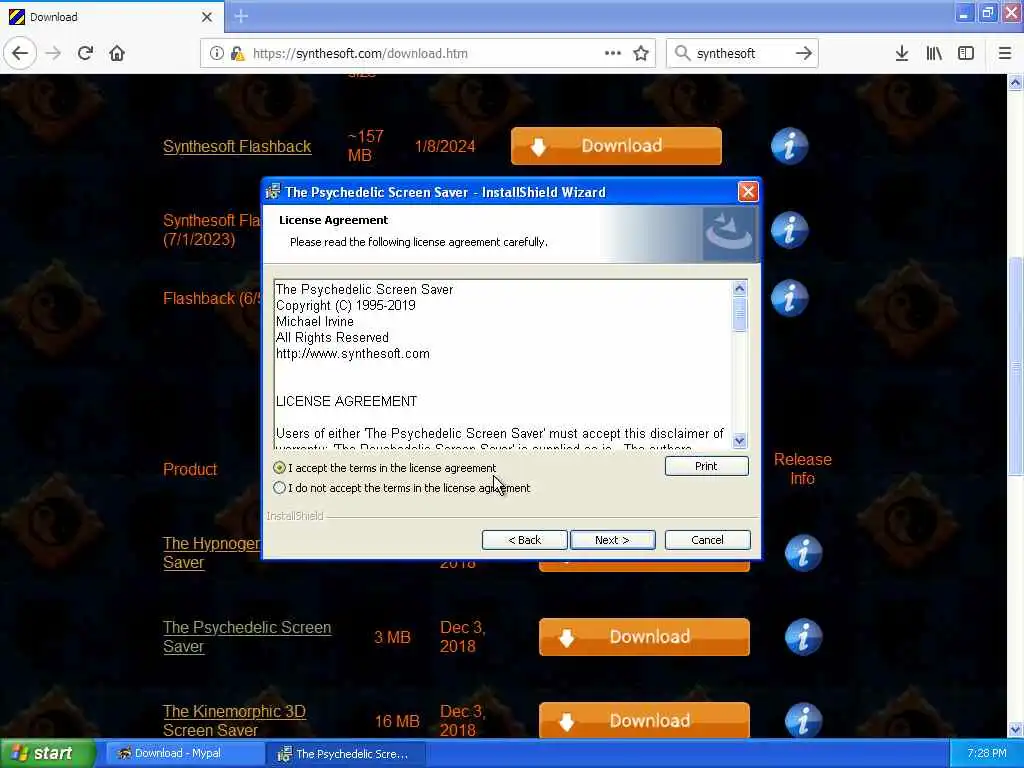The image size is (1024, 768).
Task: Open a new tab with plus icon
Action: [241, 16]
